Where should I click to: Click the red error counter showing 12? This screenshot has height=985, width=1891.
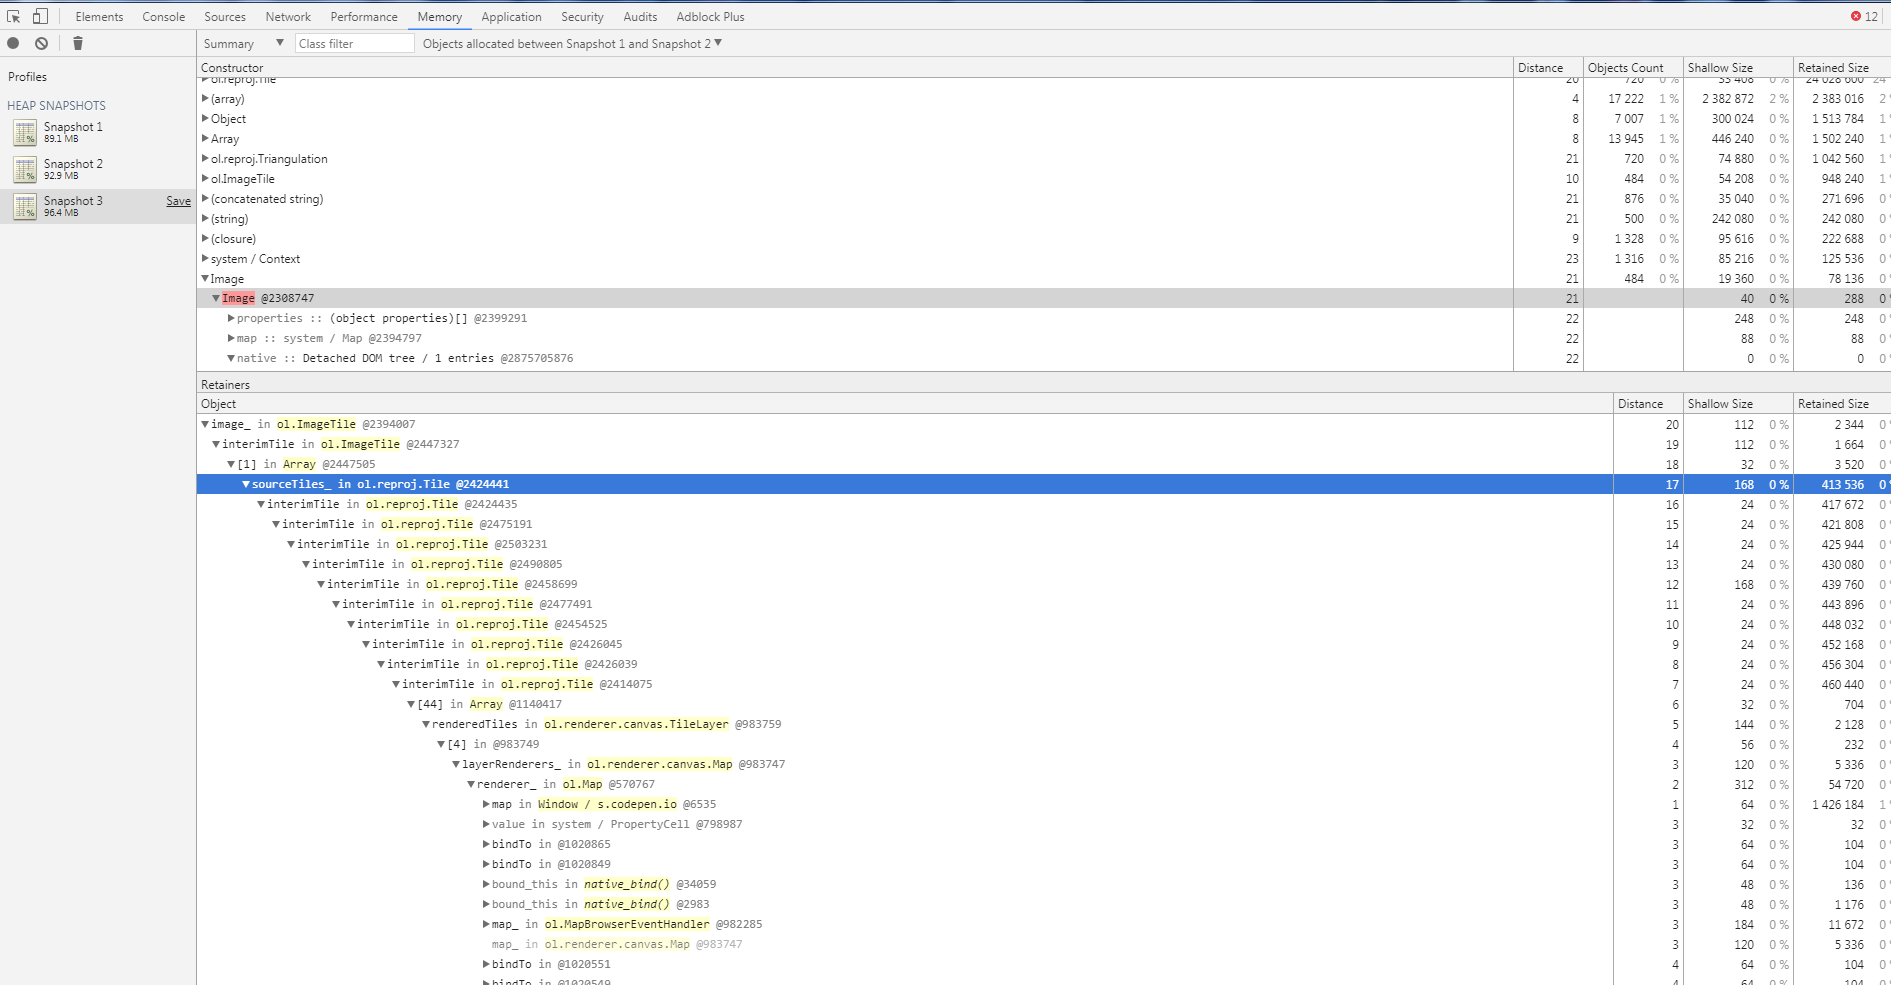coord(1862,16)
